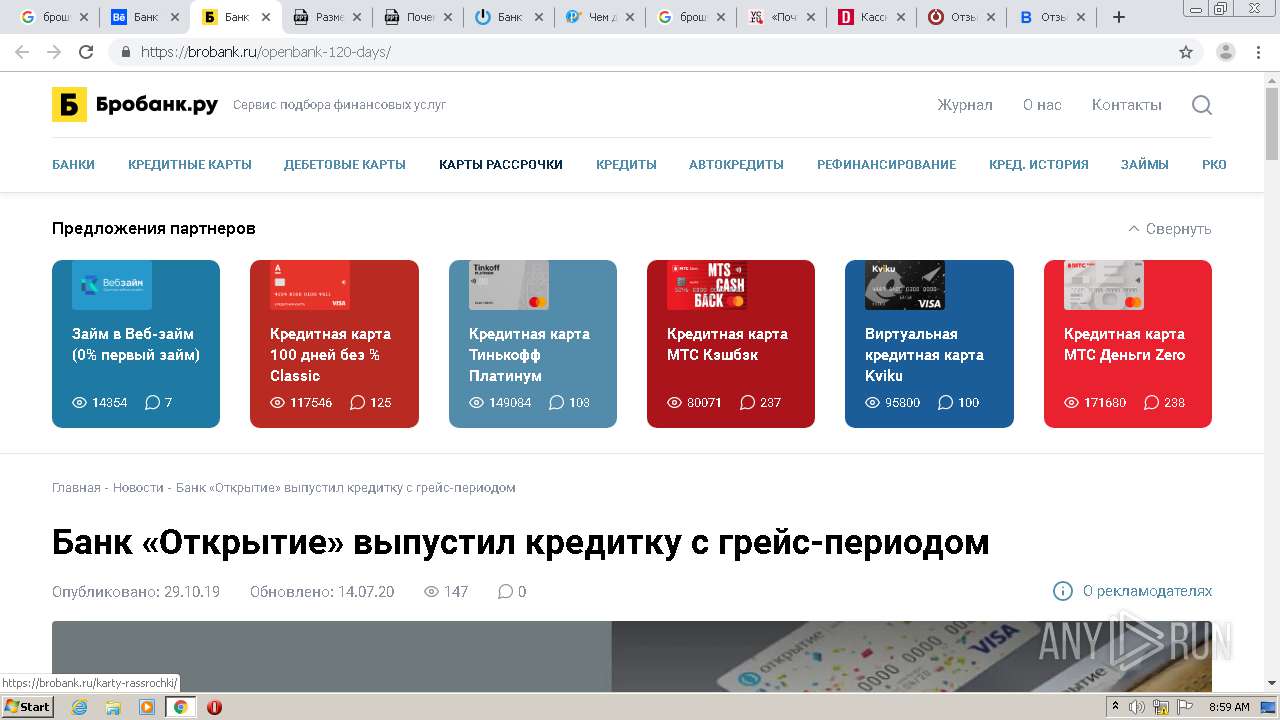This screenshot has width=1280, height=720.
Task: Launch Internet Explorer from taskbar
Action: point(79,707)
